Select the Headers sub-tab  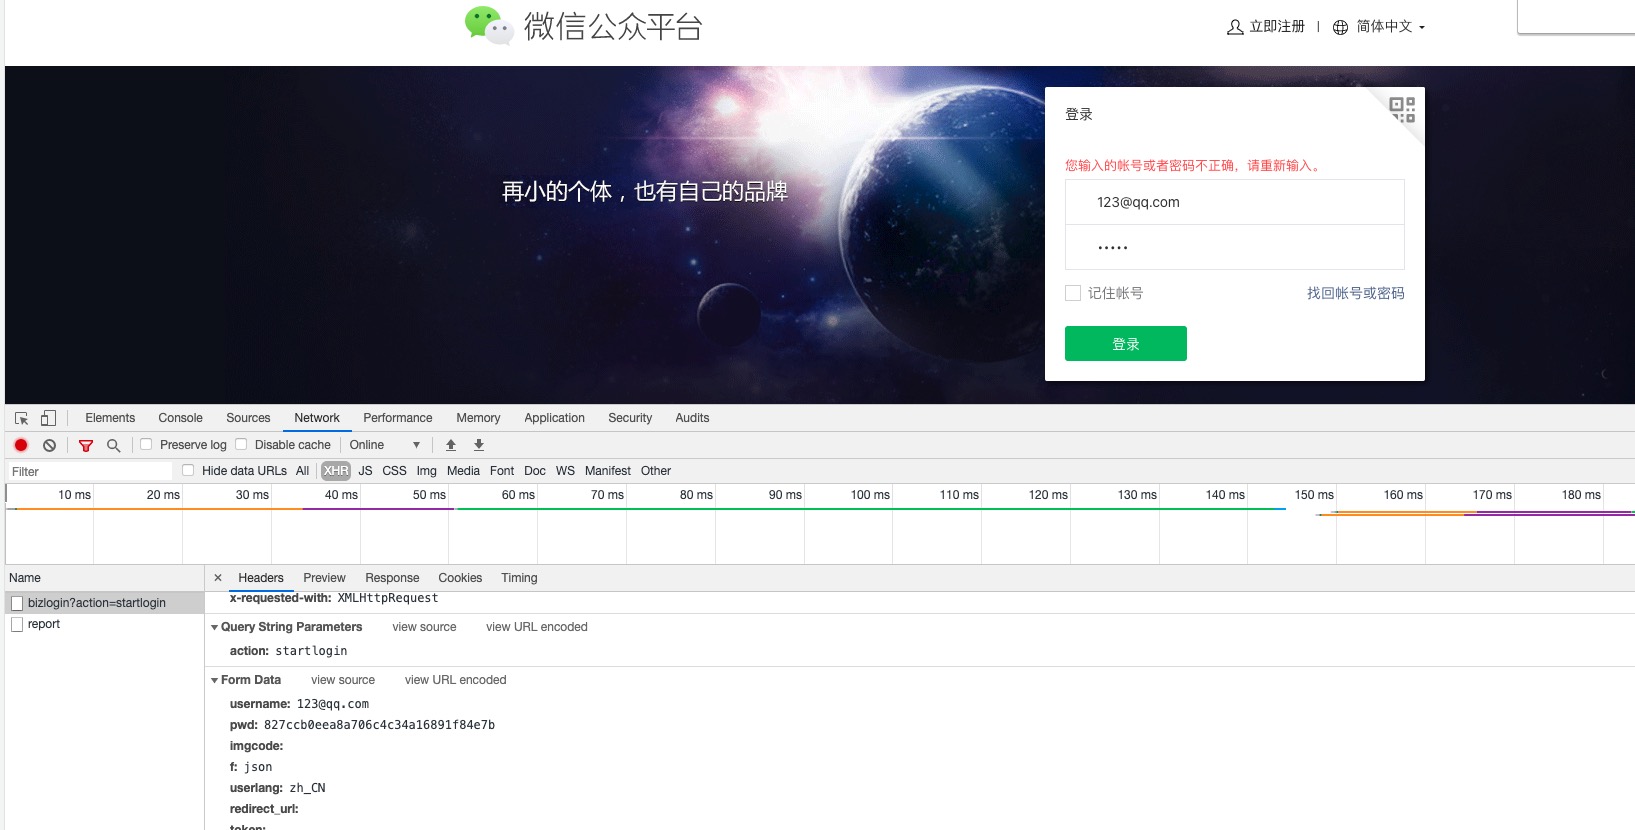point(261,578)
